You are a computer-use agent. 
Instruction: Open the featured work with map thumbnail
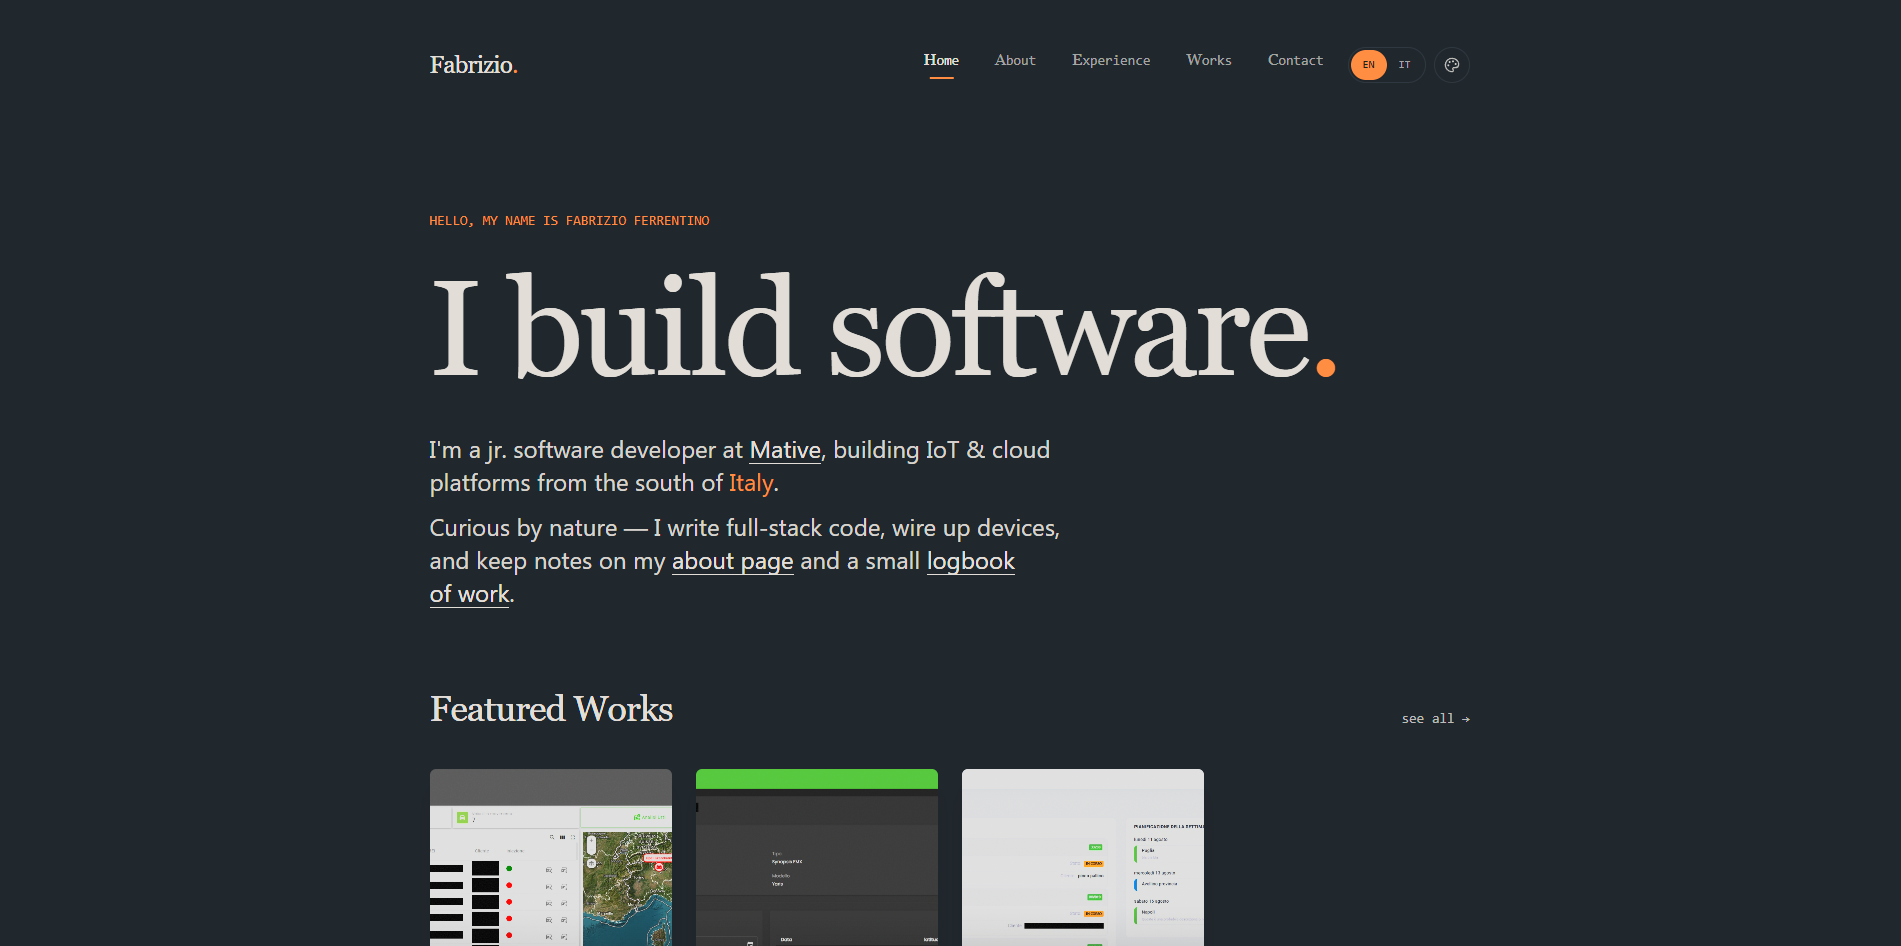[x=551, y=857]
